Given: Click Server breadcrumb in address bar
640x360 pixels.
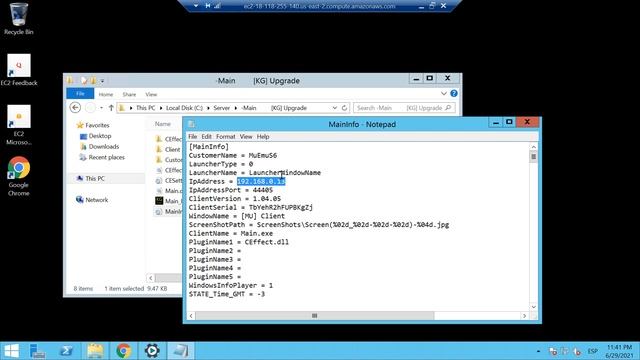Looking at the screenshot, I should [x=222, y=108].
